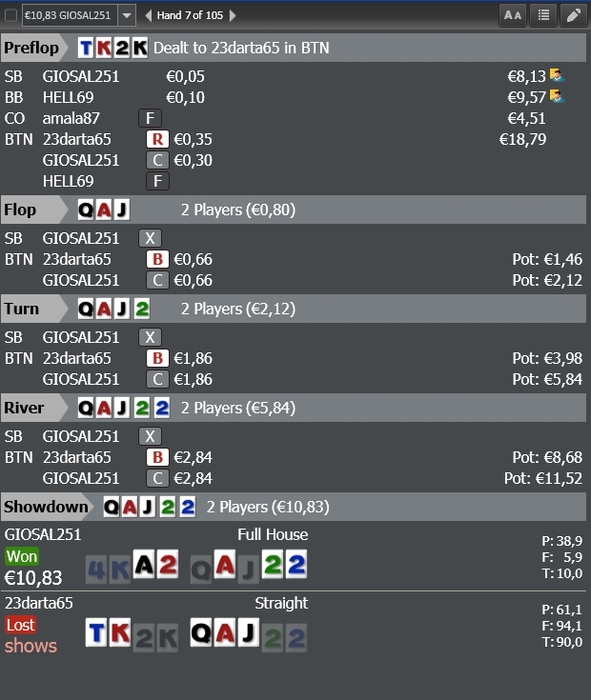Click the 'P: 38,9' equity value
591x700 pixels.
point(562,541)
